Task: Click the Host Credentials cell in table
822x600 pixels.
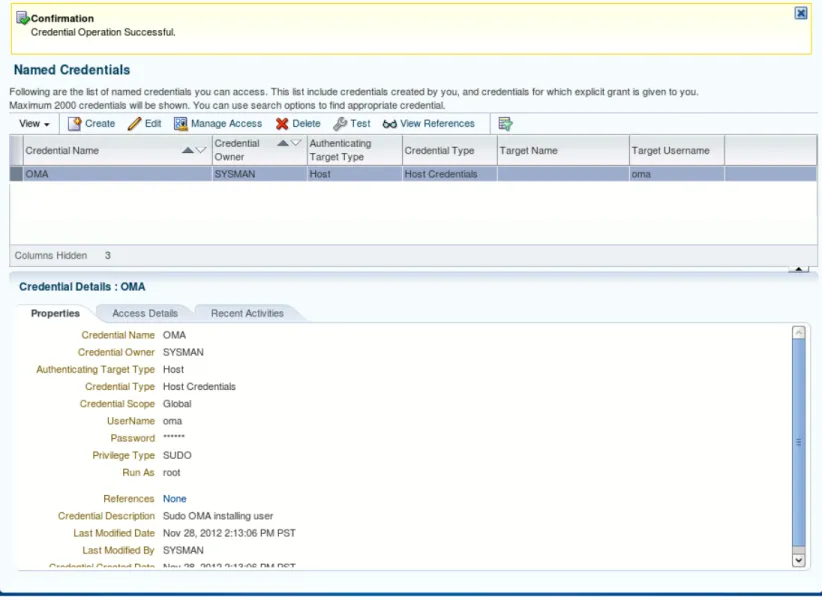Action: point(450,174)
